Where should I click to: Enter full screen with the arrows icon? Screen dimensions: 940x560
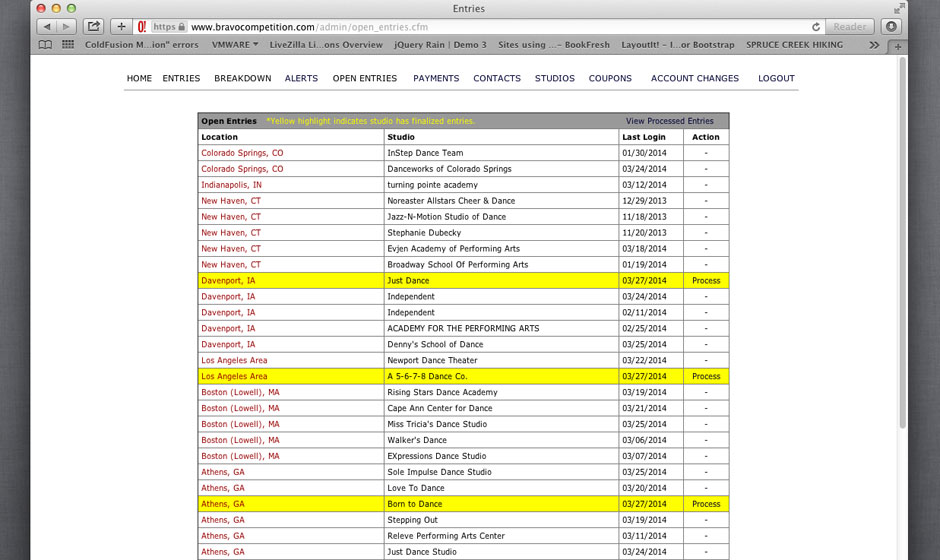(x=899, y=8)
